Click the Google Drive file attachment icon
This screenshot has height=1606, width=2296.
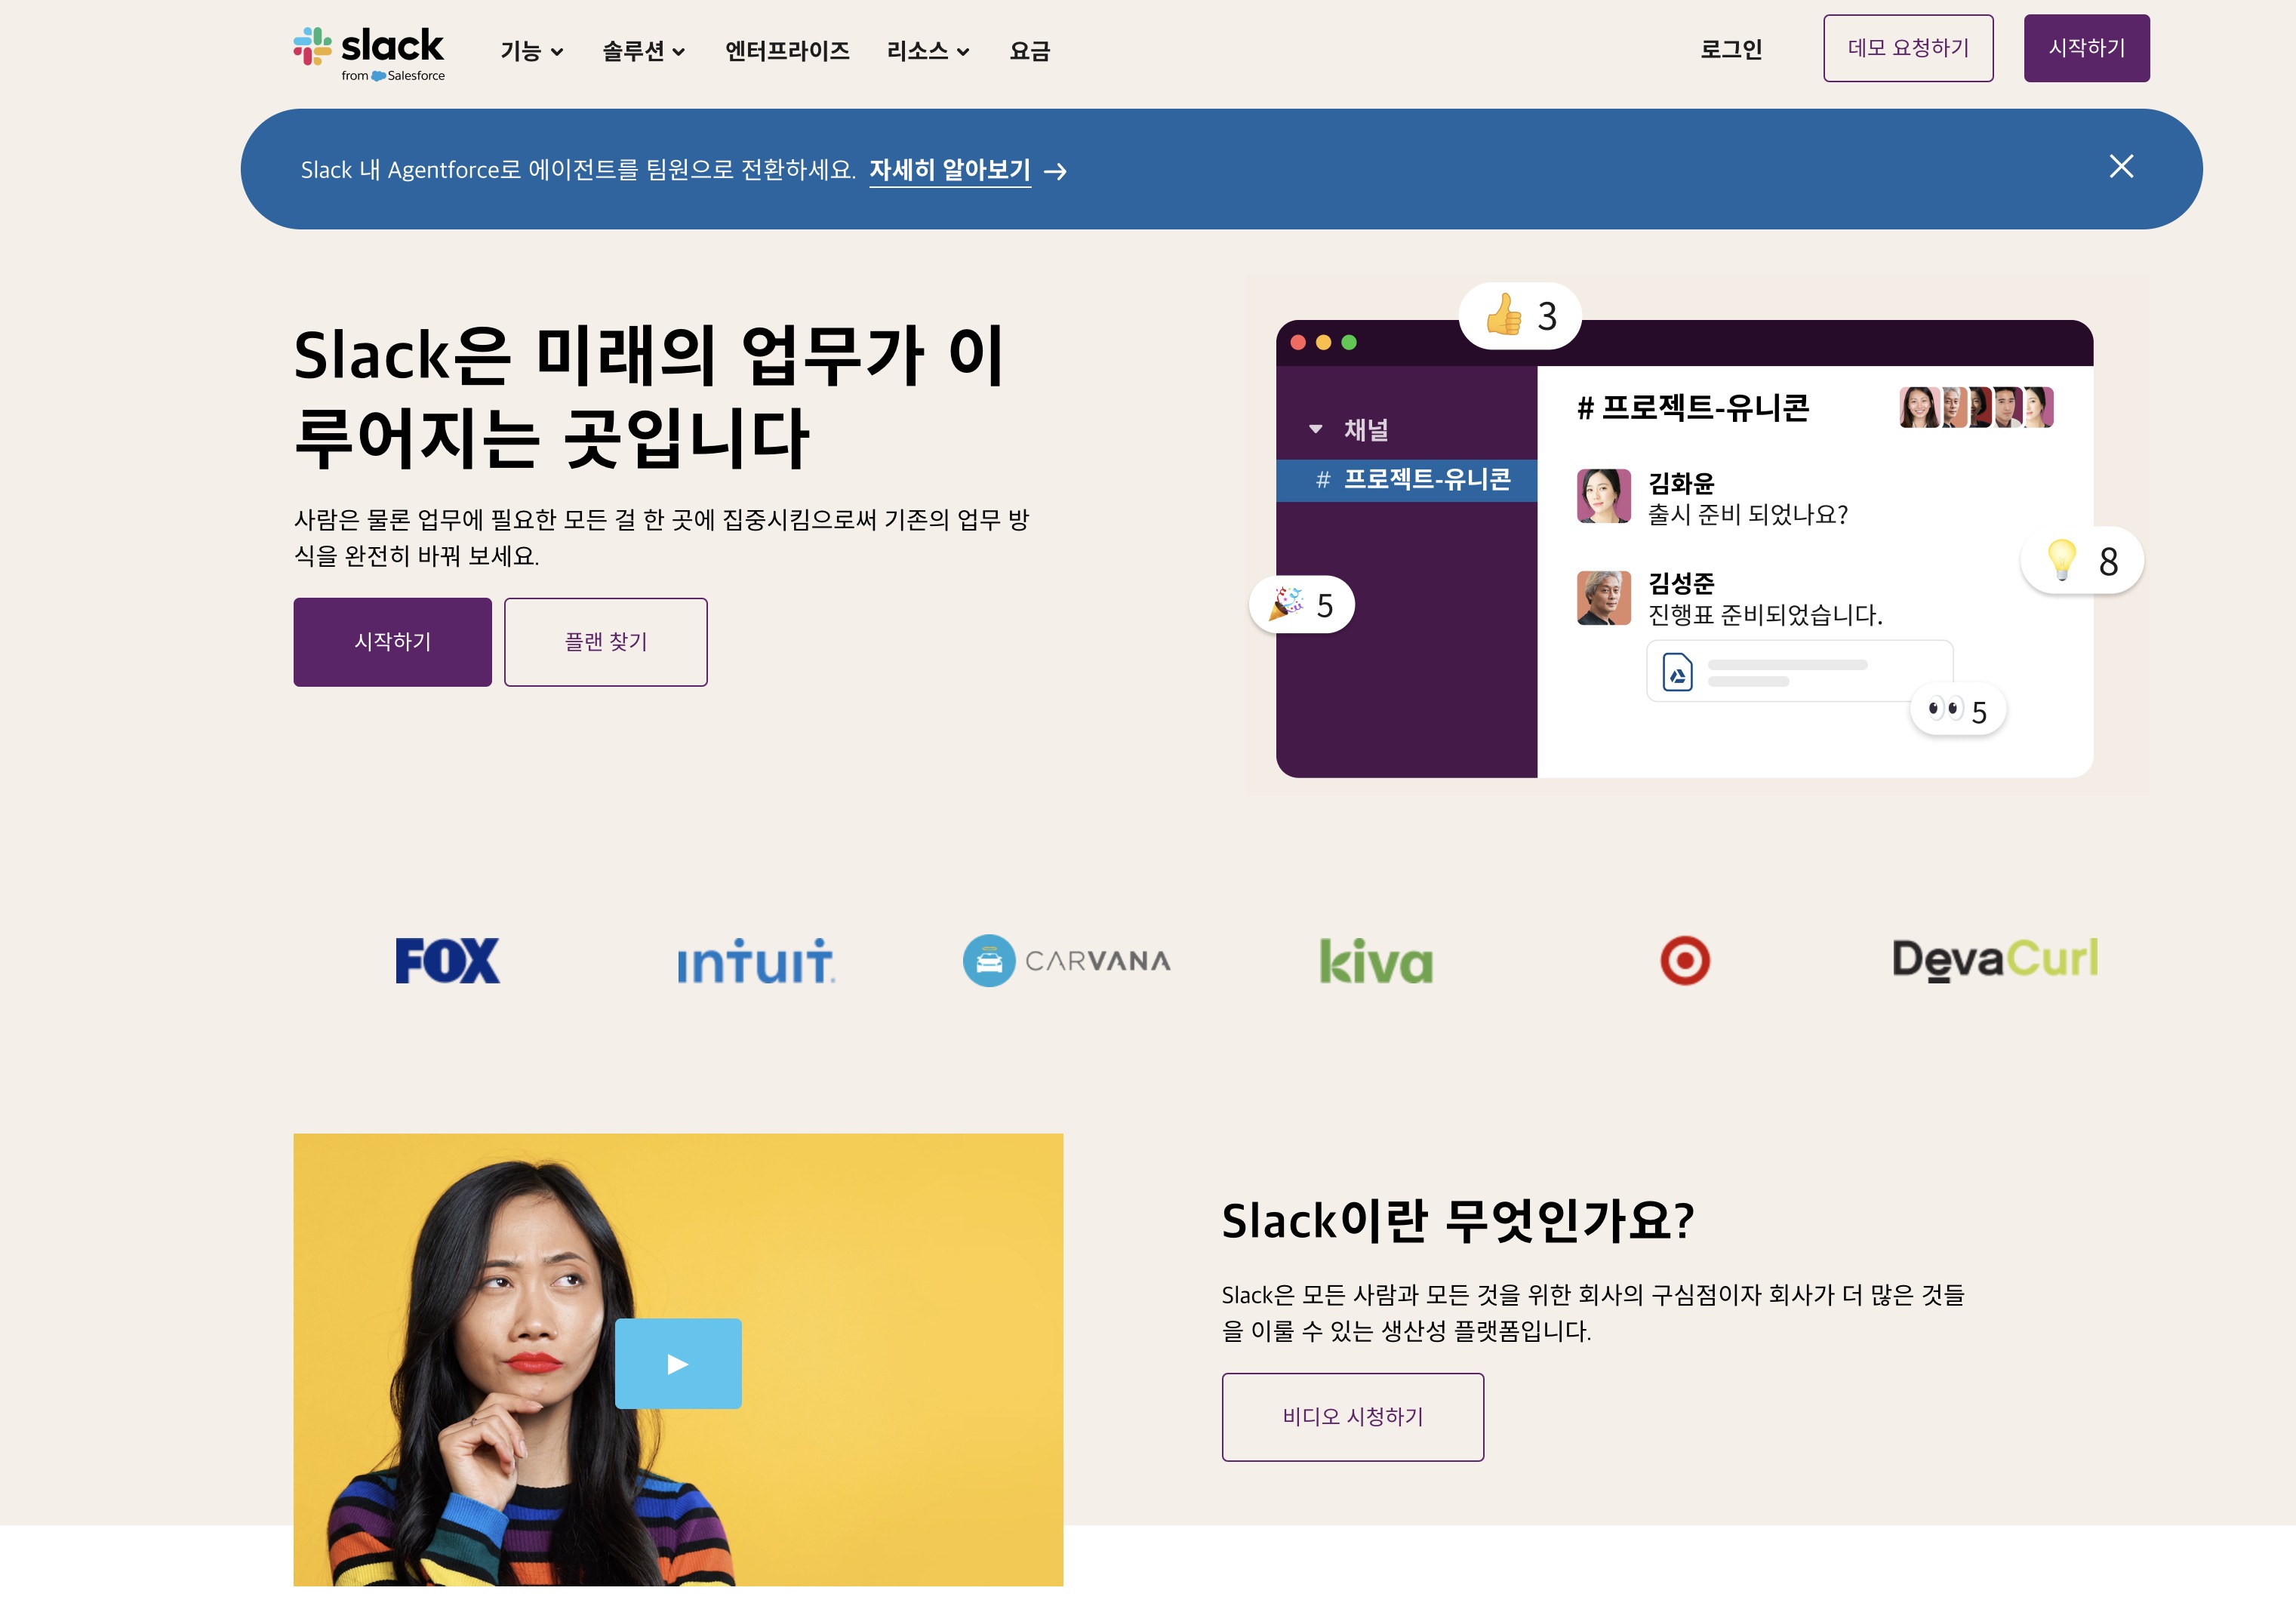coord(1677,672)
